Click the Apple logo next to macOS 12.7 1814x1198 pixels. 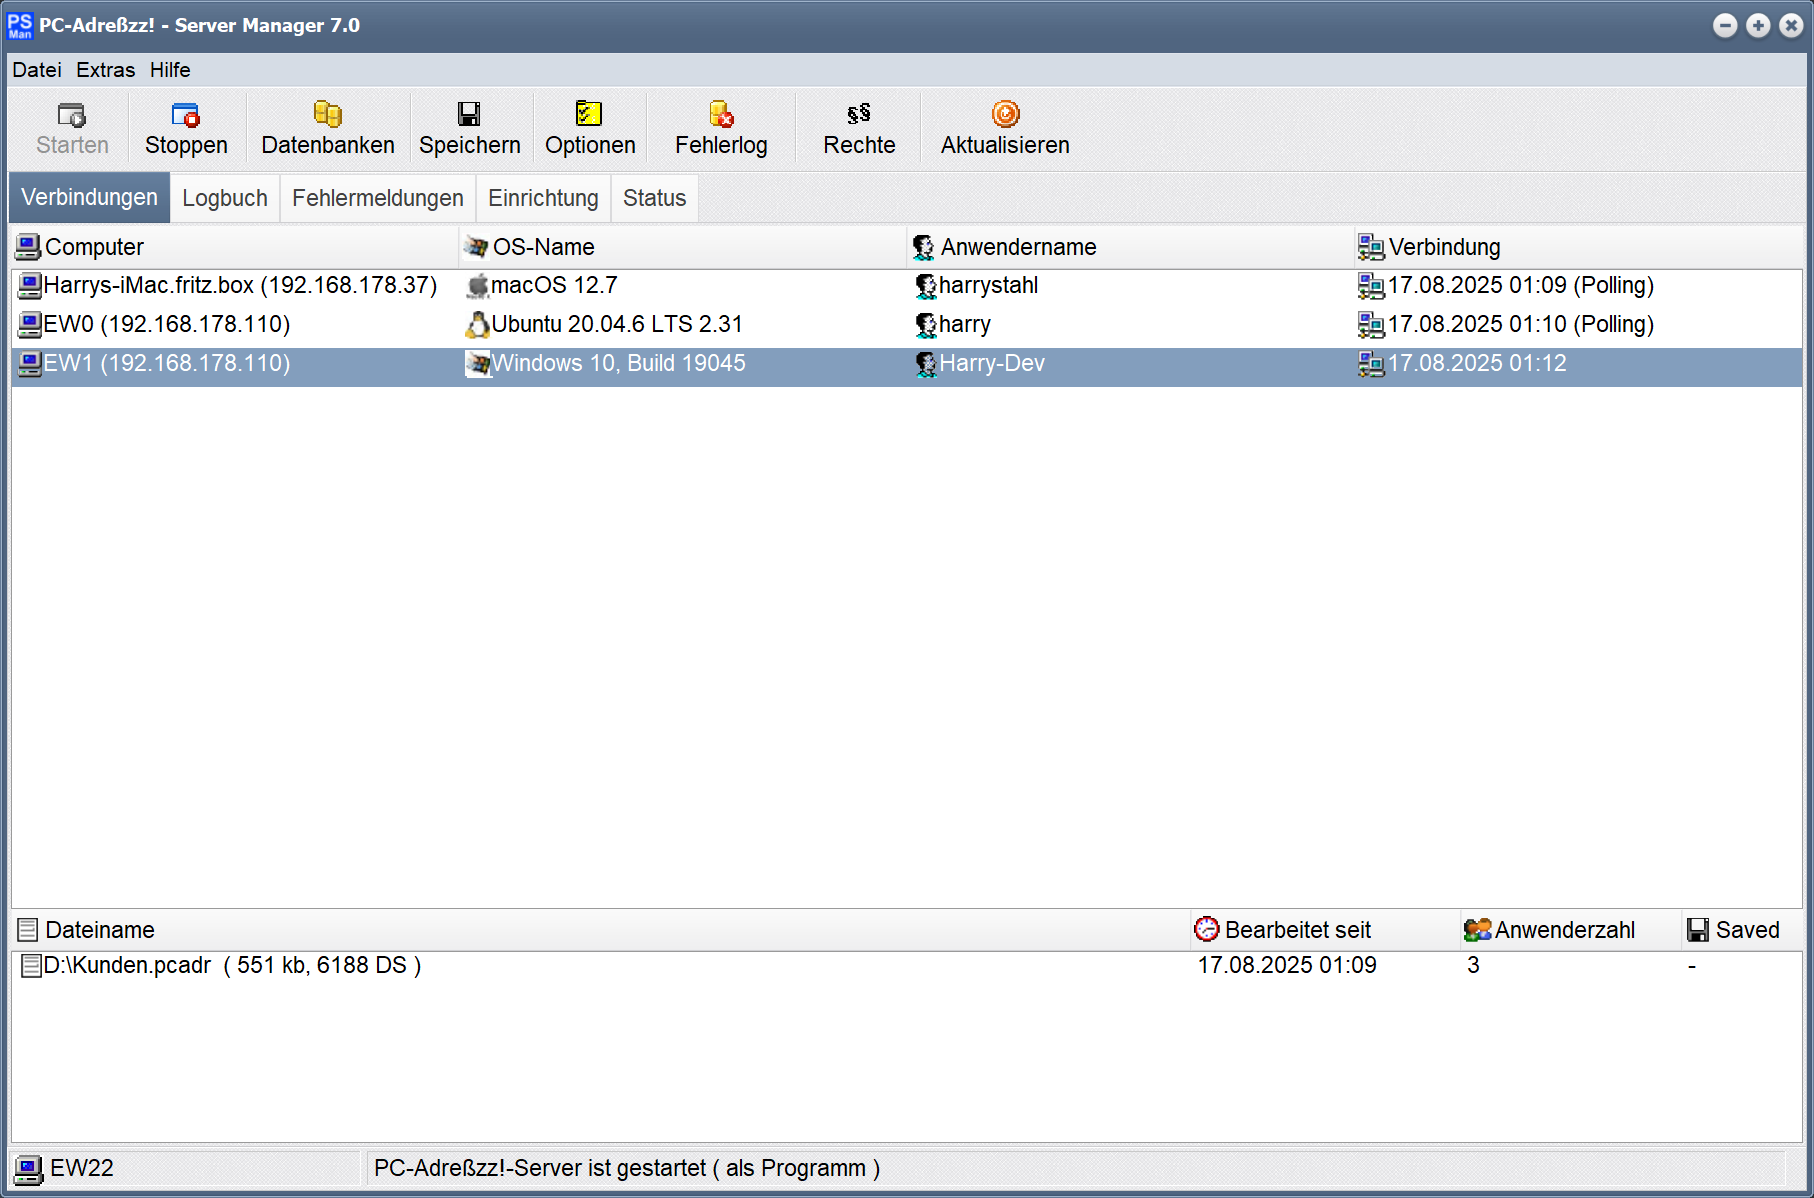[478, 286]
